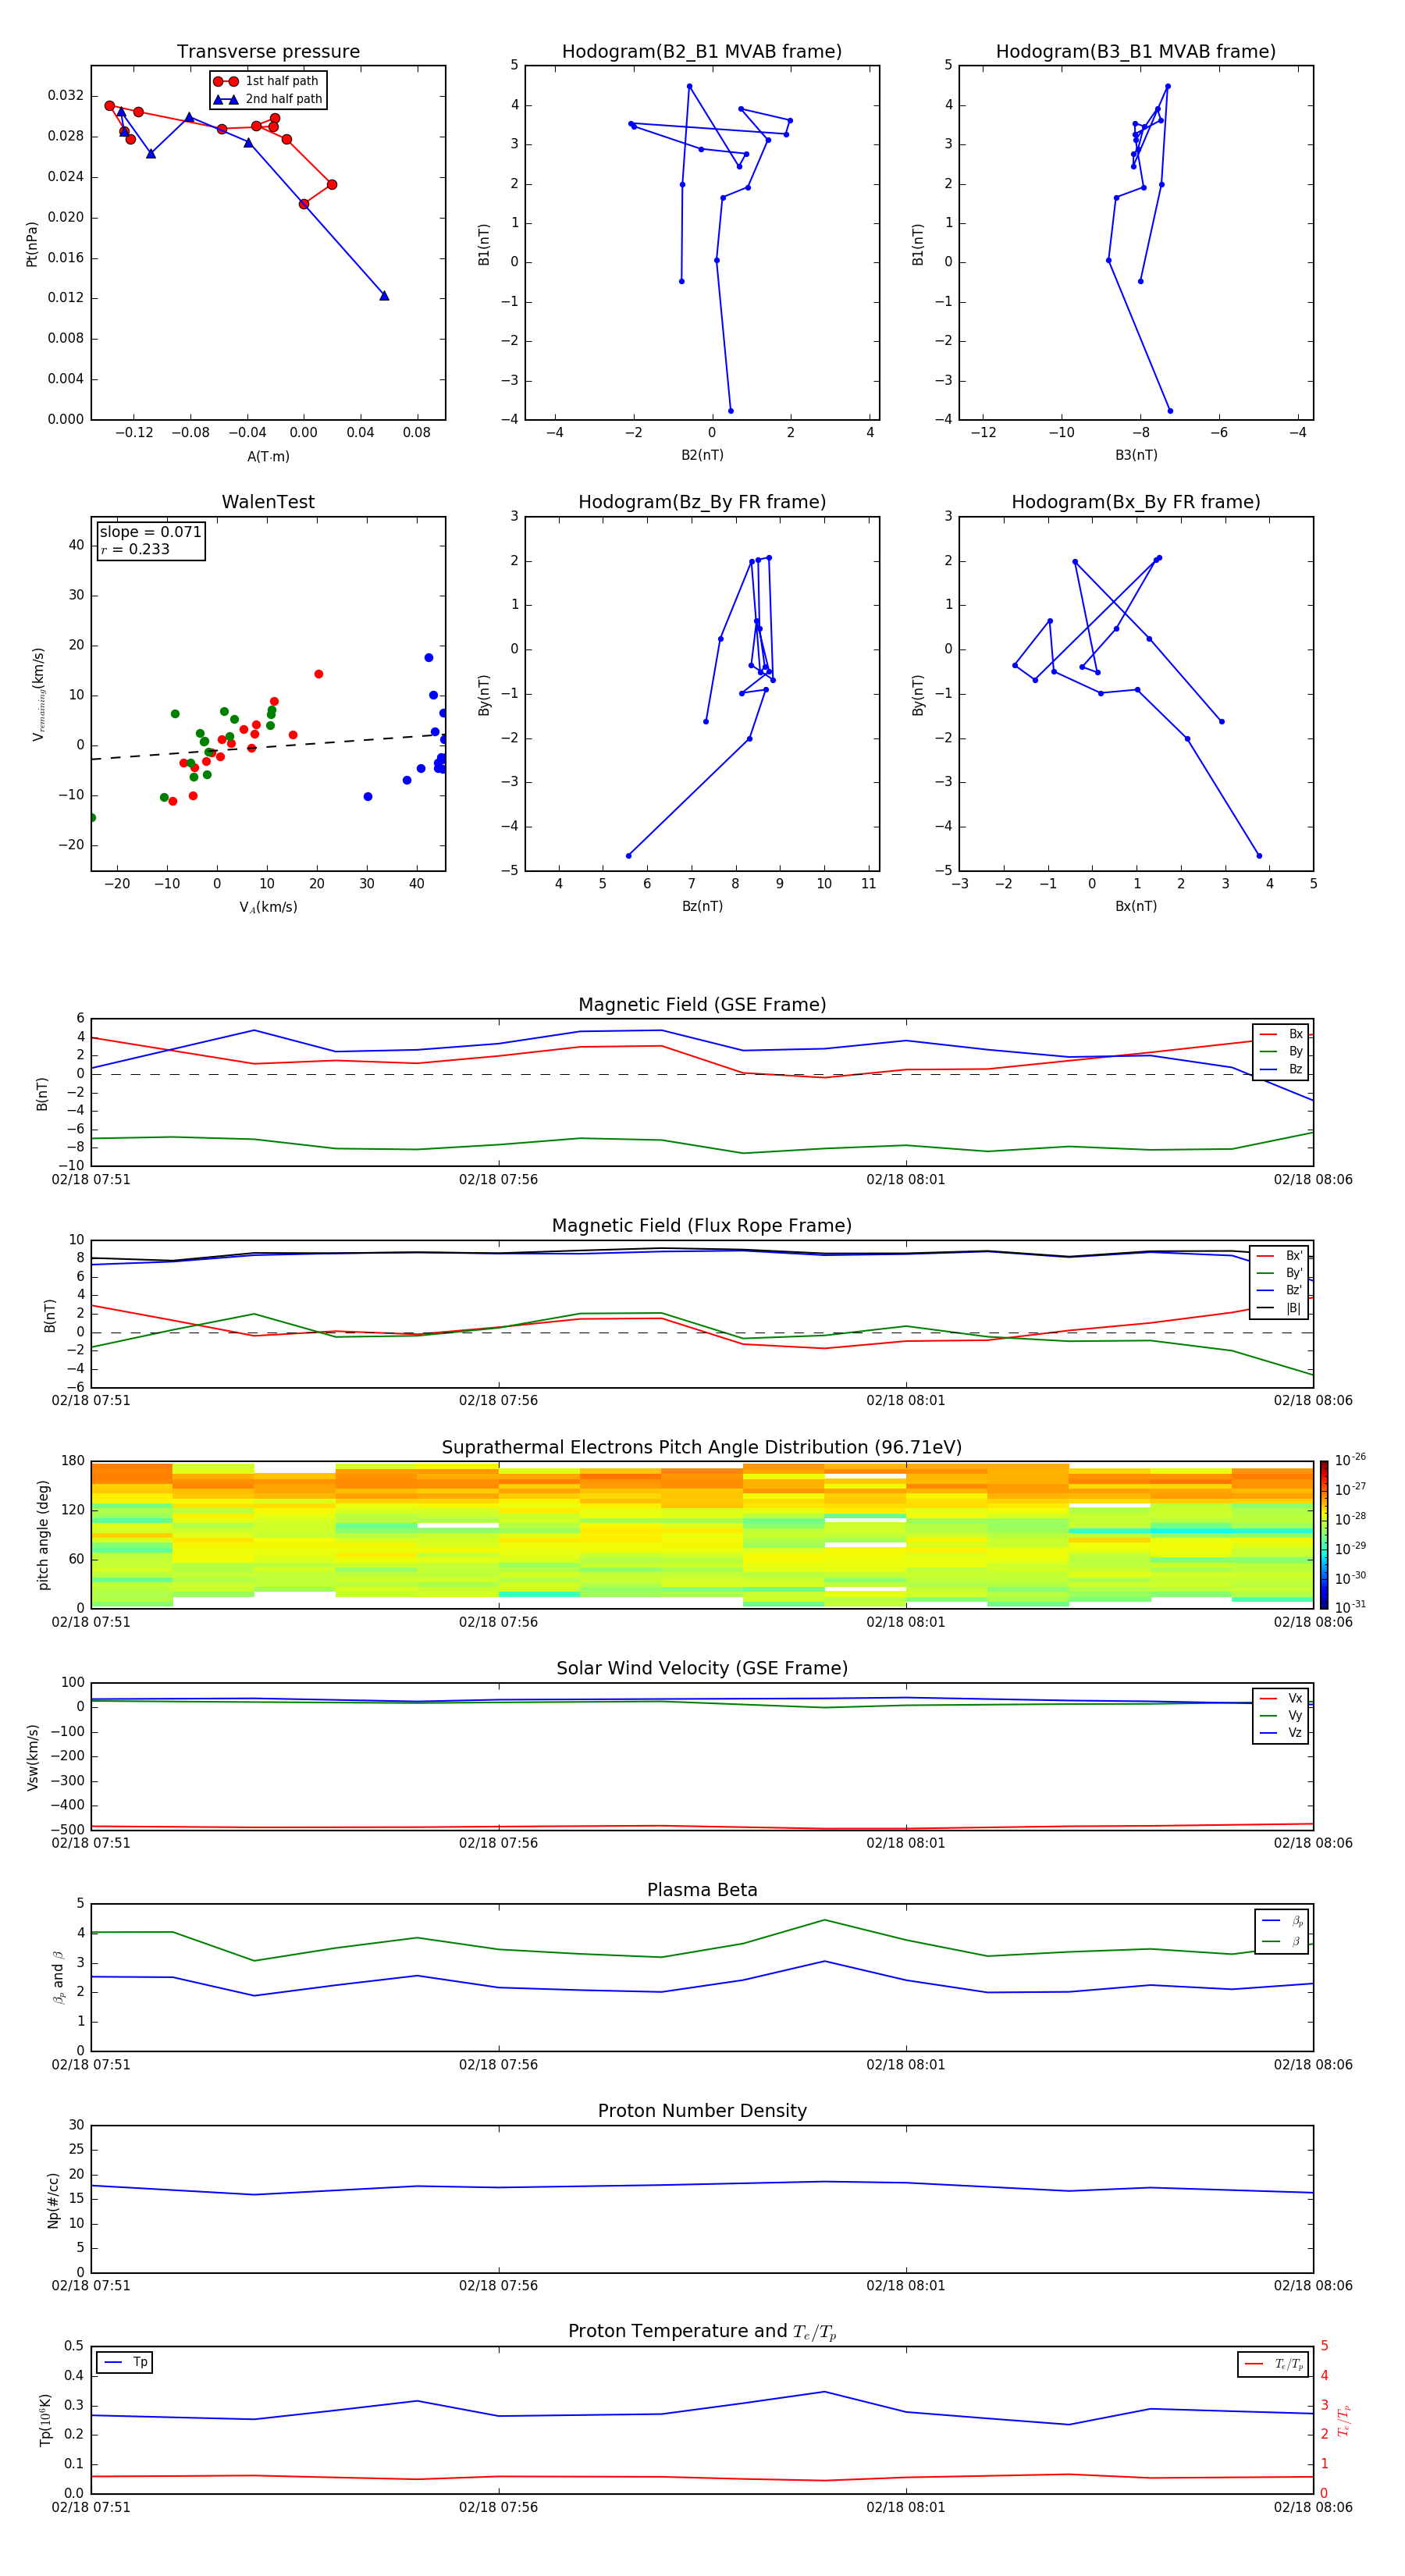Click the red 'Te/Tp' right axis label
Image resolution: width=1405 pixels, height=2576 pixels.
point(1344,2420)
